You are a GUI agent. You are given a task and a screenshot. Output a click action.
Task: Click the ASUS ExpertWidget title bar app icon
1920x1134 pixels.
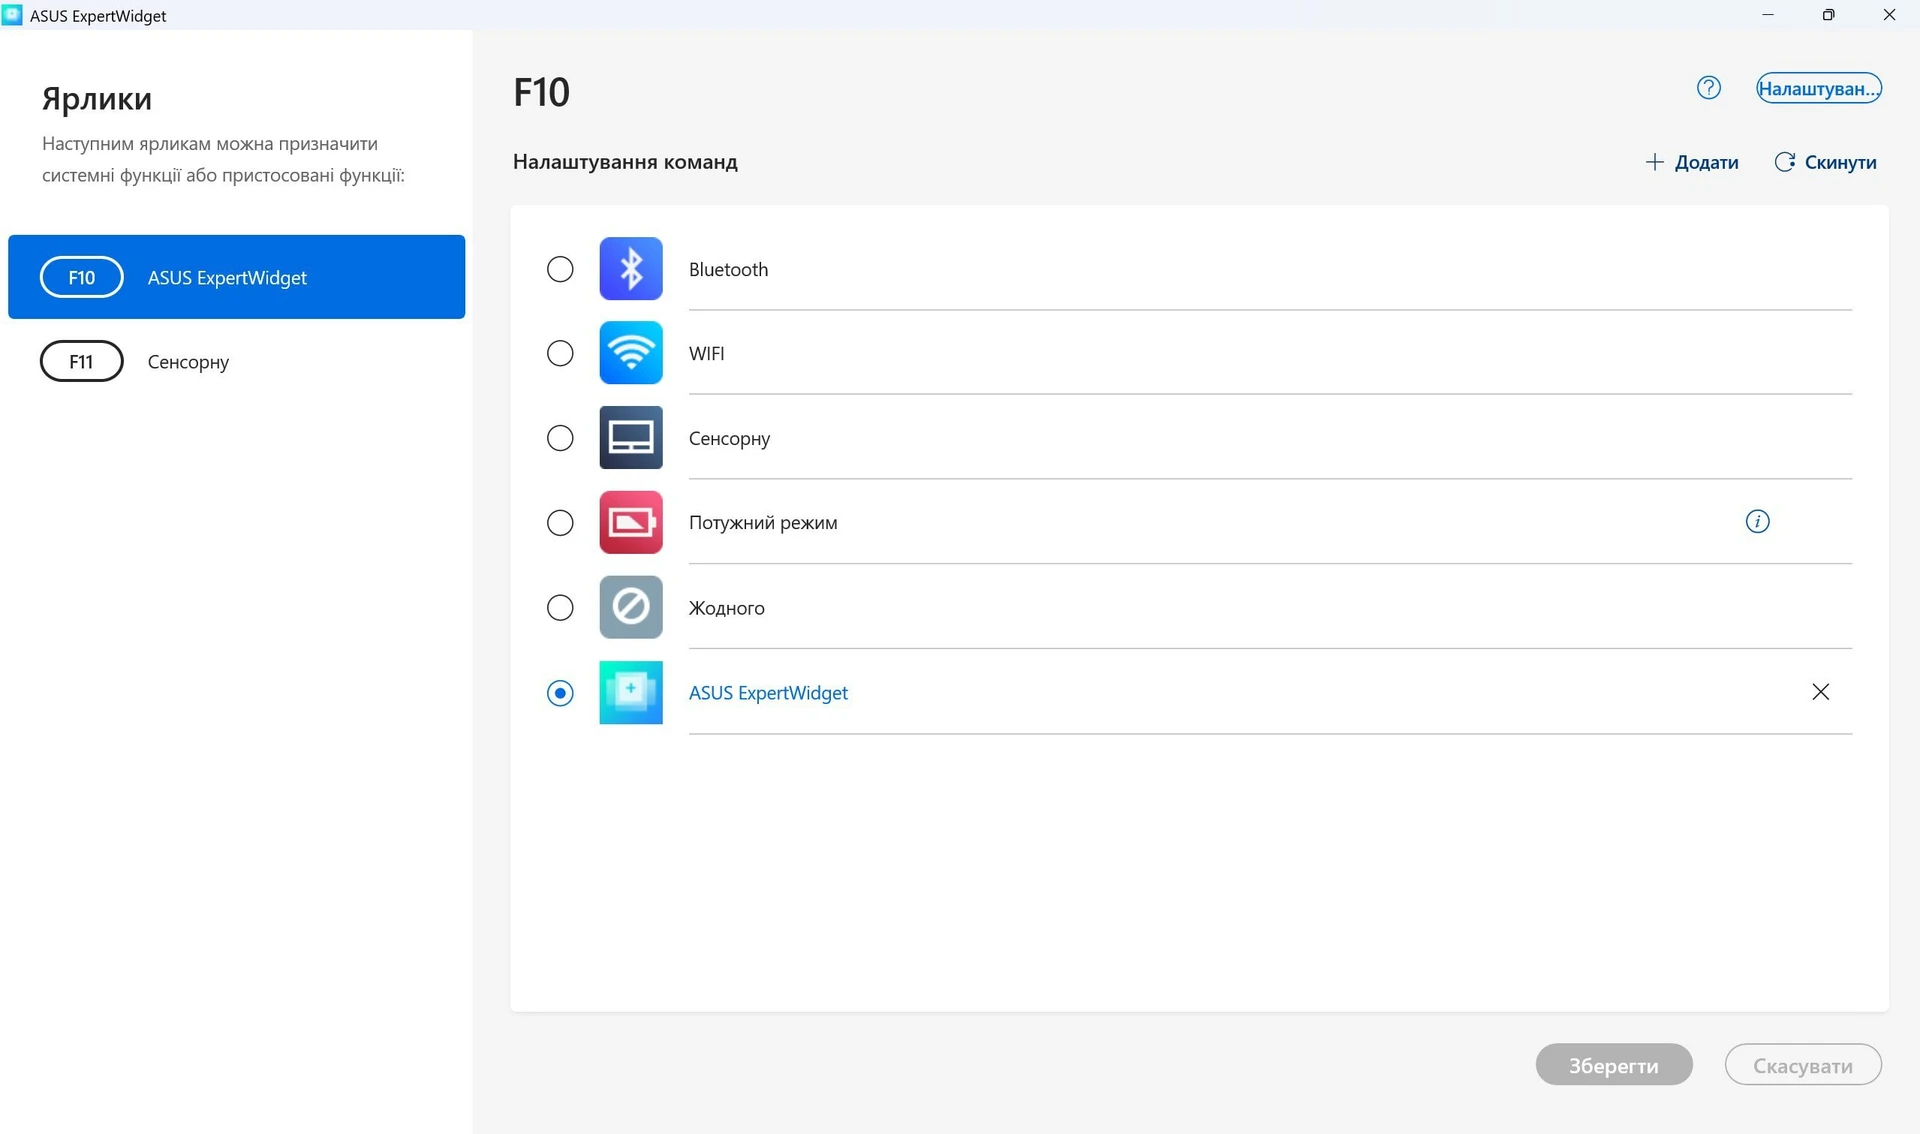point(12,15)
